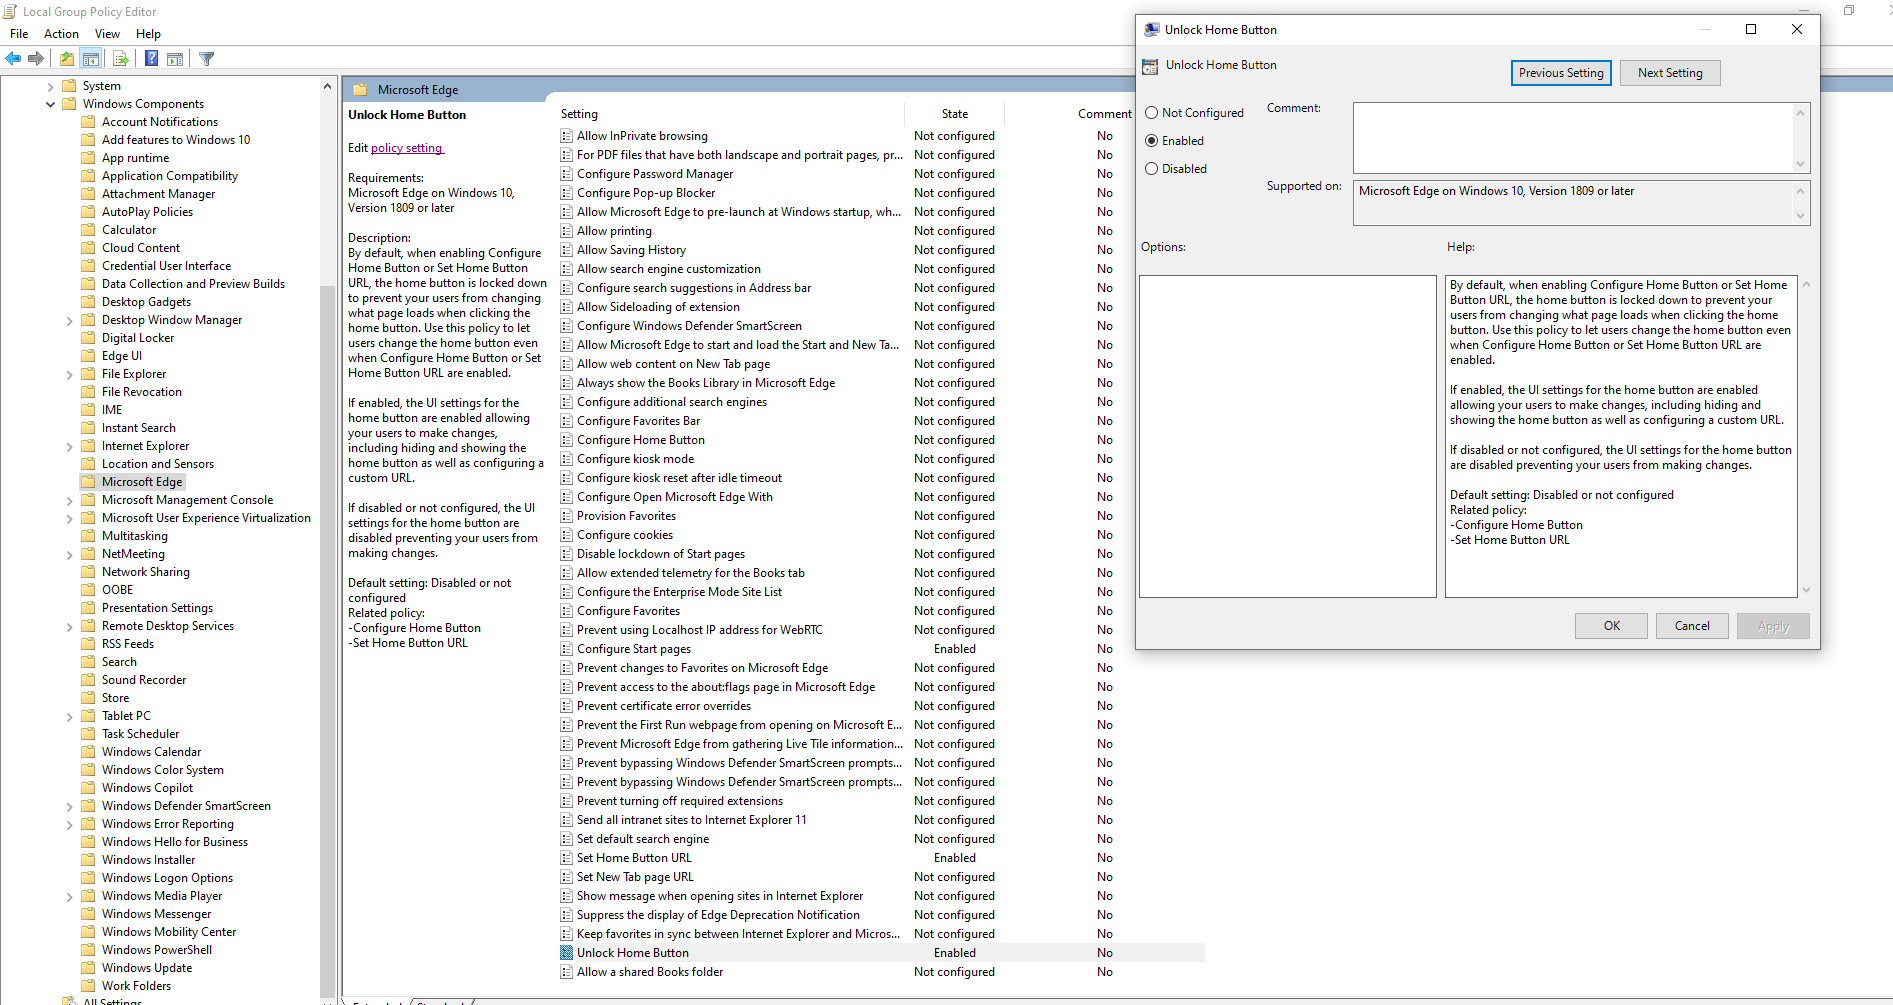The height and width of the screenshot is (1005, 1893).
Task: Expand the Internet Explorer tree node
Action: [69, 446]
